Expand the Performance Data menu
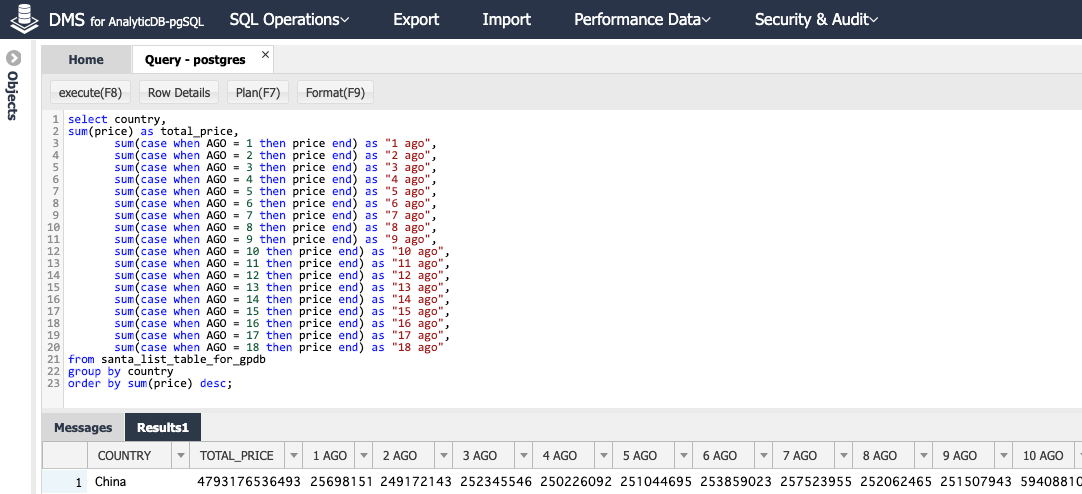1082x494 pixels. click(x=642, y=19)
